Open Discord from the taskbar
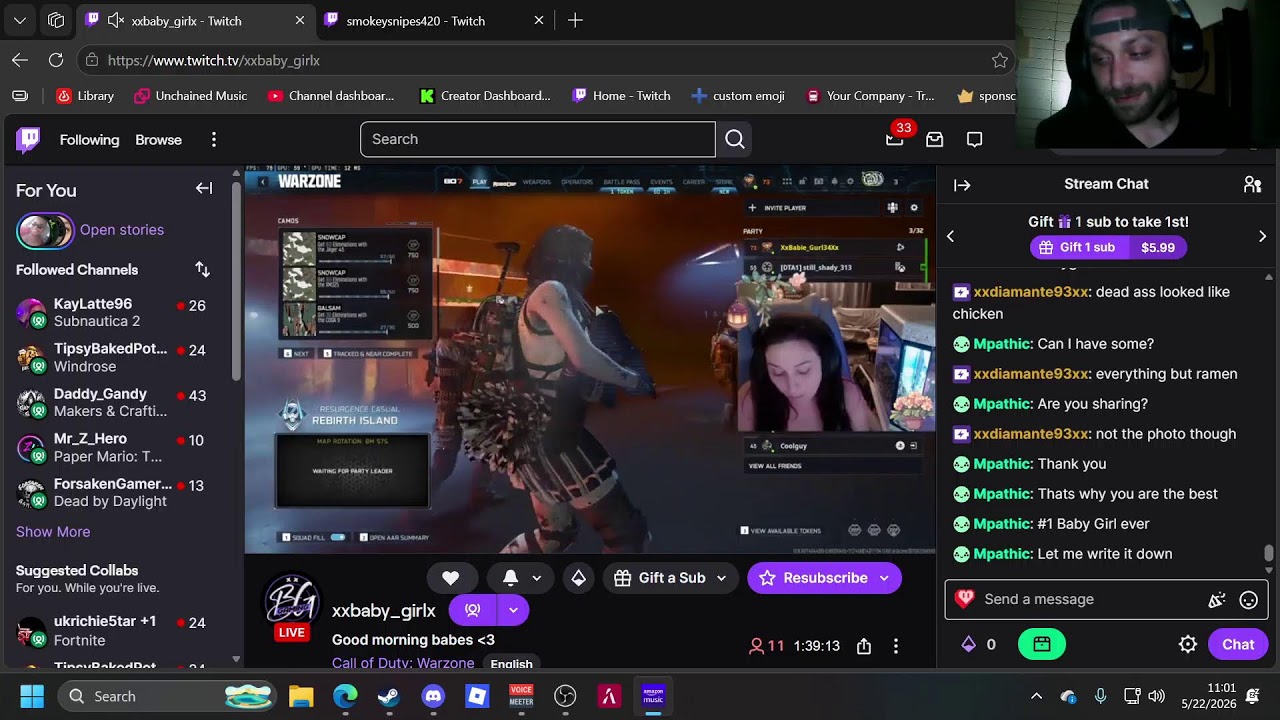The width and height of the screenshot is (1280, 720). [x=433, y=696]
